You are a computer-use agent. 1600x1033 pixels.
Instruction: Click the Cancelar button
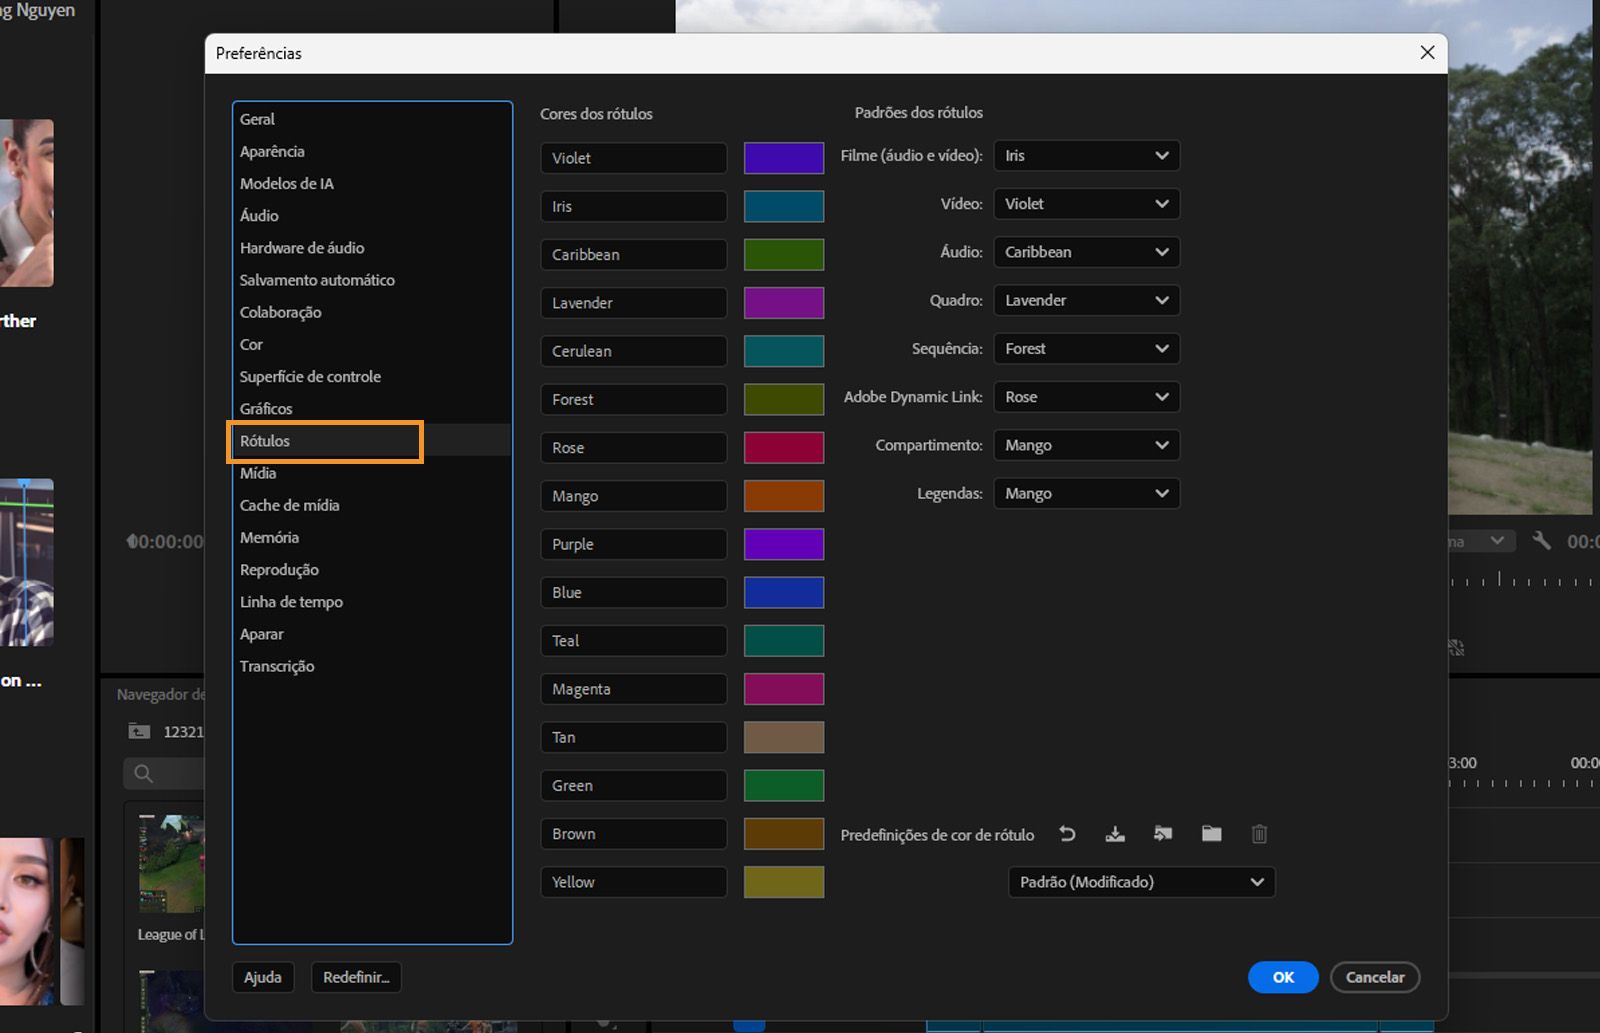(x=1375, y=977)
